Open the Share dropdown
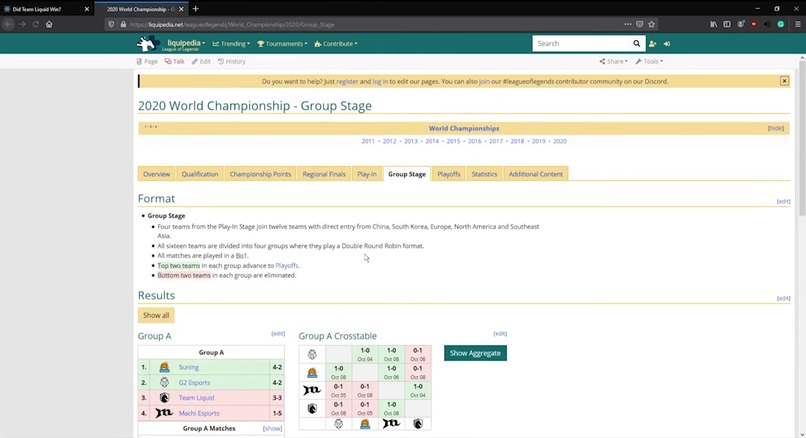Image resolution: width=806 pixels, height=438 pixels. pos(613,61)
